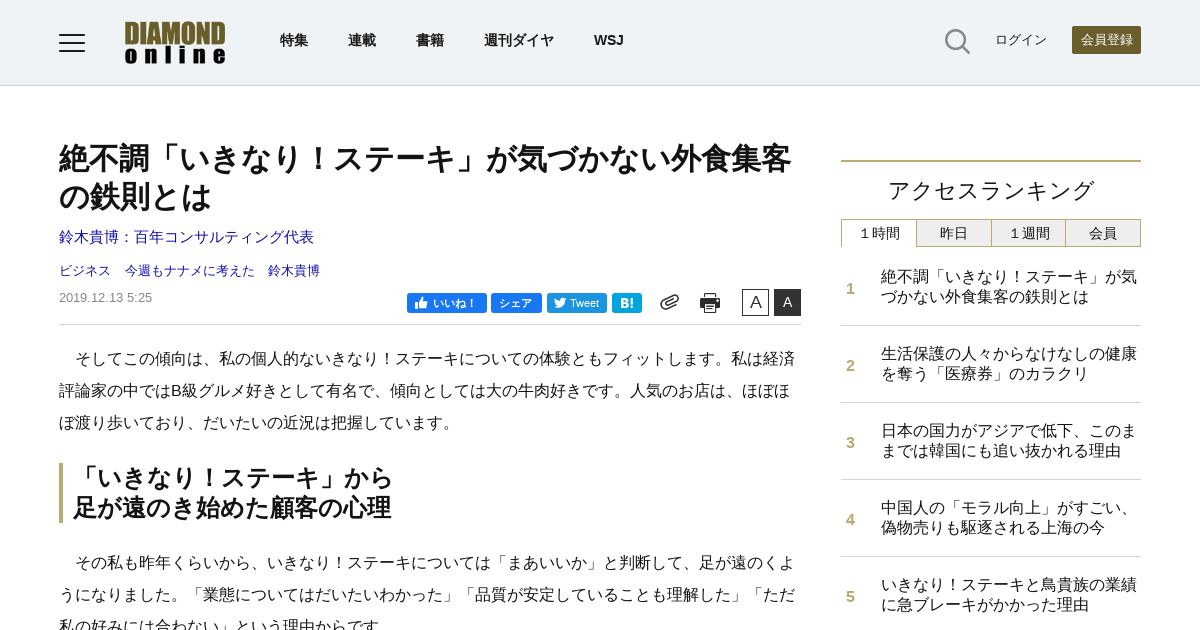The height and width of the screenshot is (630, 1200).
Task: Open 書籍 menu
Action: click(x=430, y=41)
